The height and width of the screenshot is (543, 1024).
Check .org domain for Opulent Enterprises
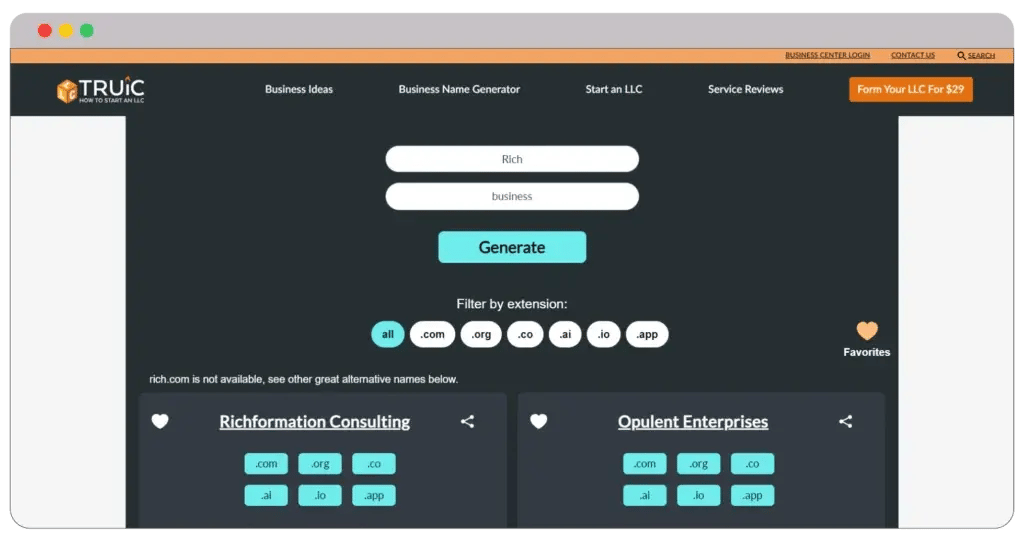[698, 464]
